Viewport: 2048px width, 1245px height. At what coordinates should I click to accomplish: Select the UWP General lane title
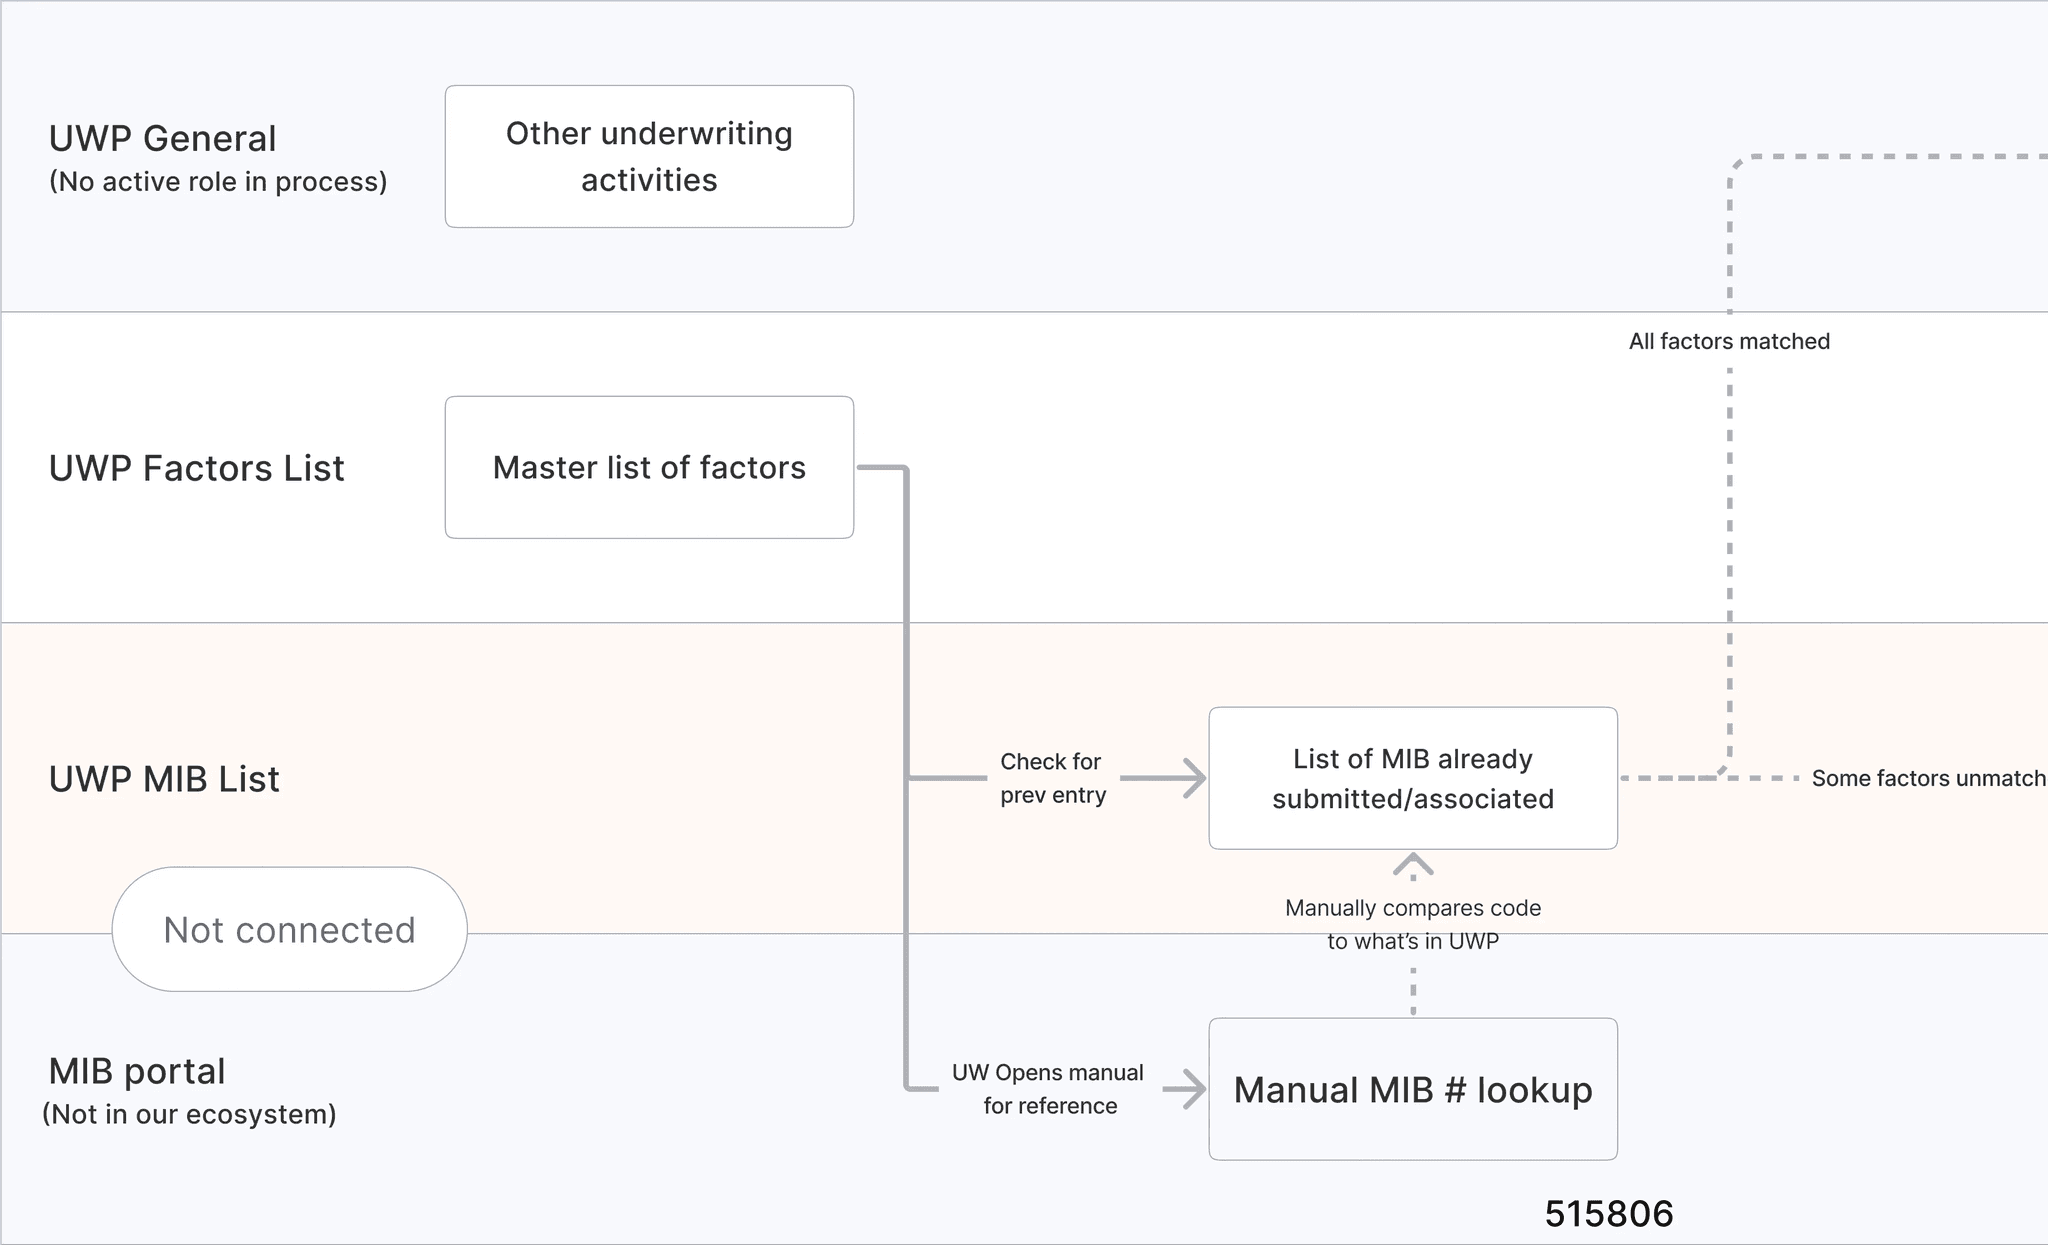[x=163, y=138]
